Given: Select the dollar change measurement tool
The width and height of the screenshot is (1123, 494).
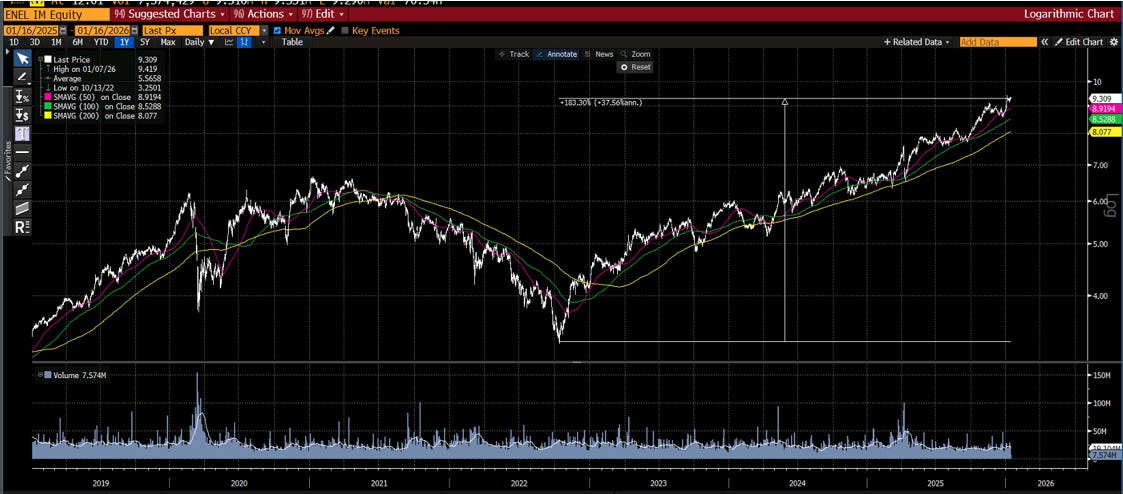Looking at the screenshot, I should pos(22,115).
